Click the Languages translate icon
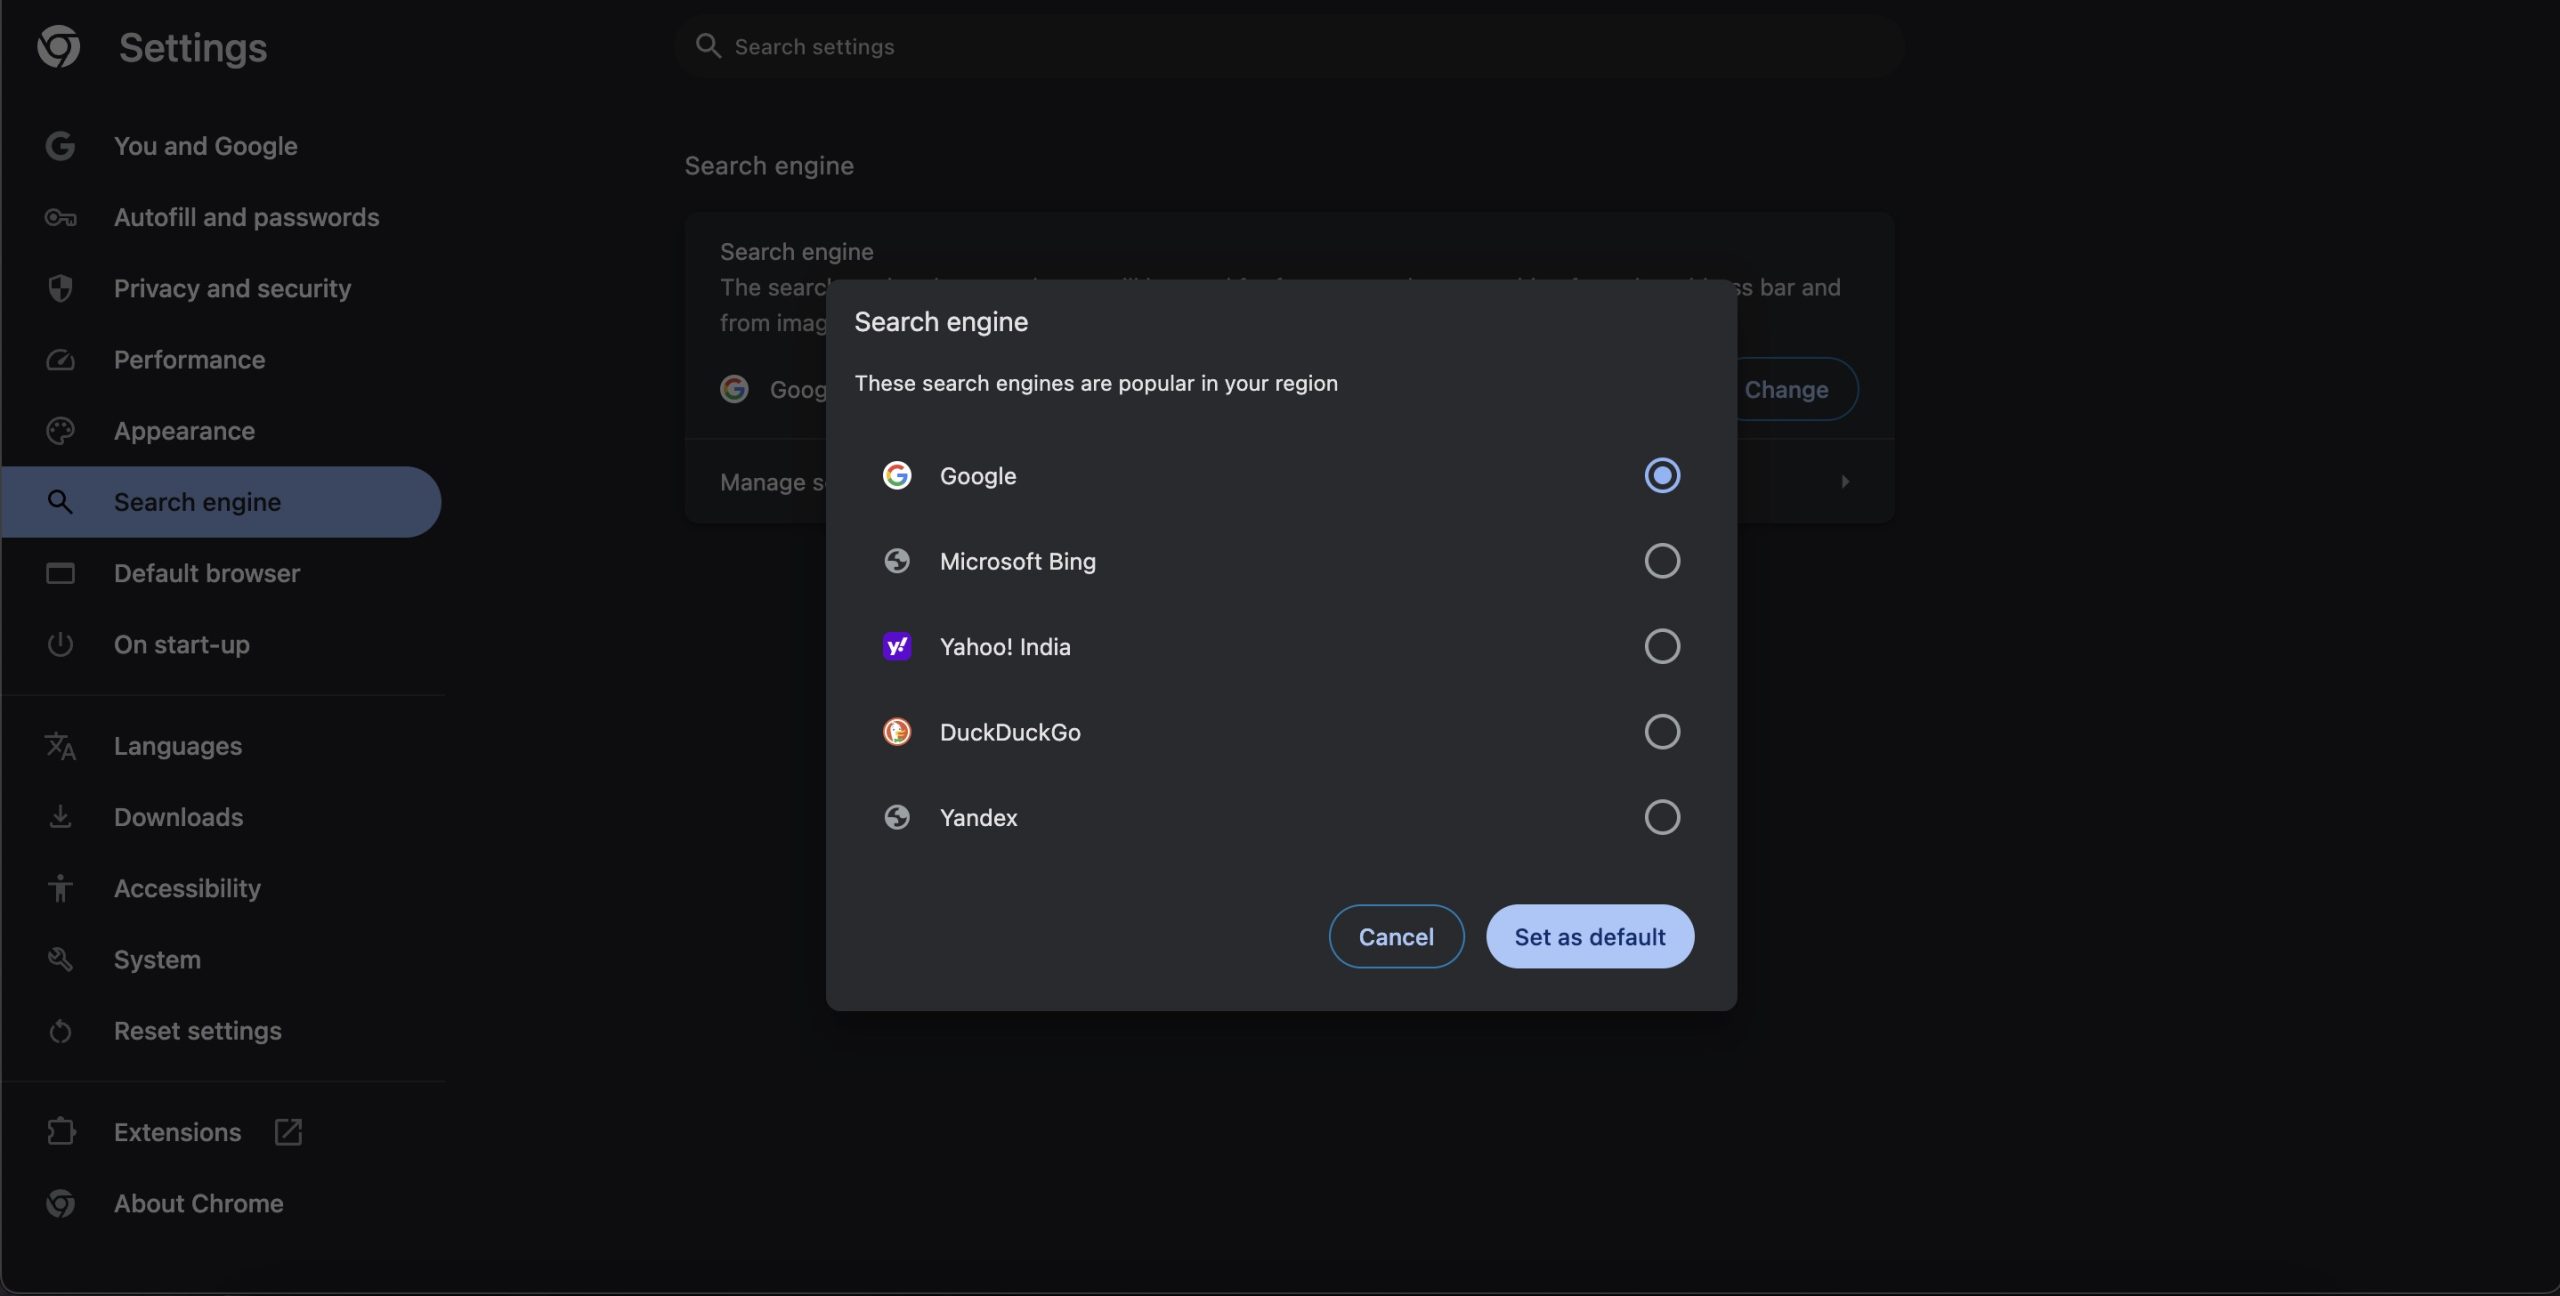 point(60,746)
